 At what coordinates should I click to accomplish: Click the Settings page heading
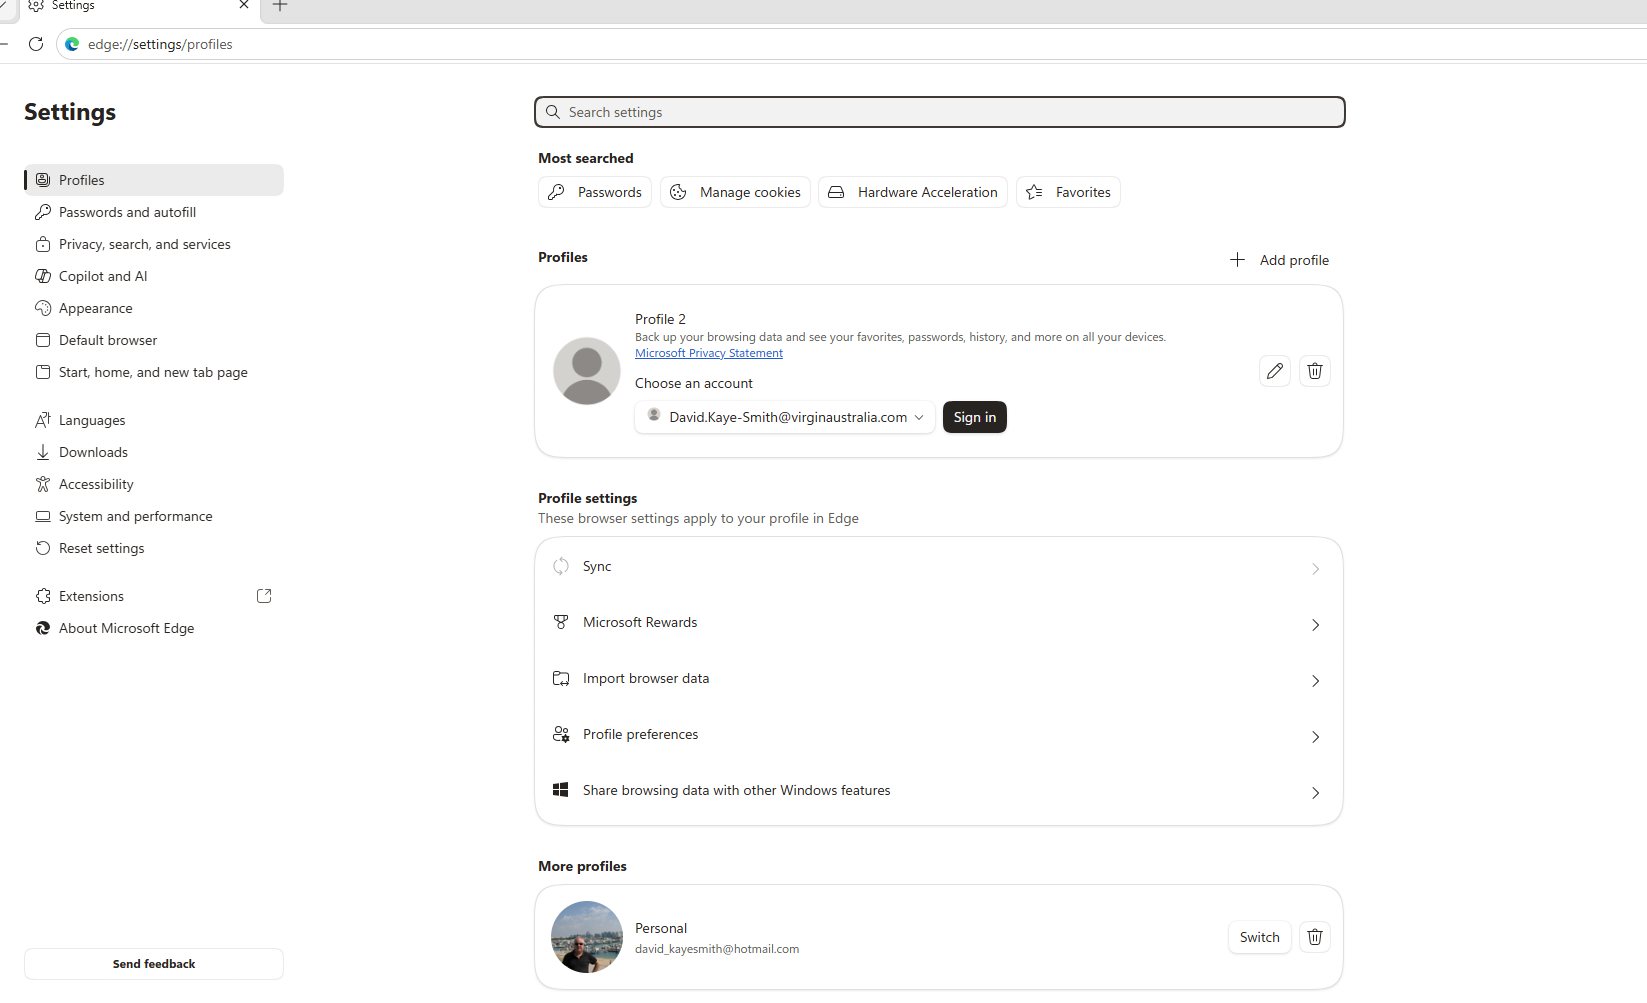pos(70,112)
